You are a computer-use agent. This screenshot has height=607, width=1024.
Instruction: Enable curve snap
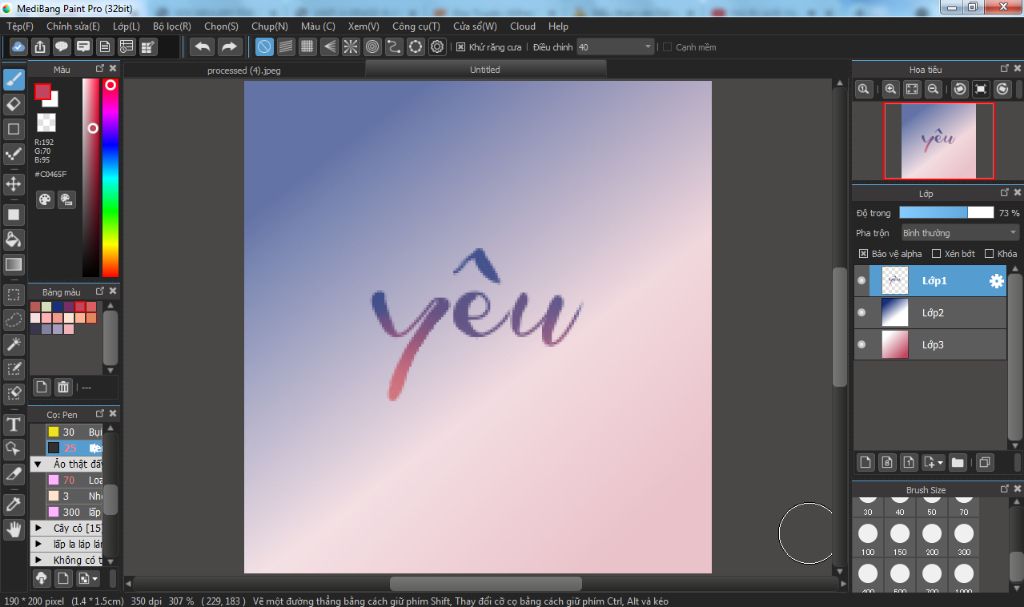click(394, 47)
